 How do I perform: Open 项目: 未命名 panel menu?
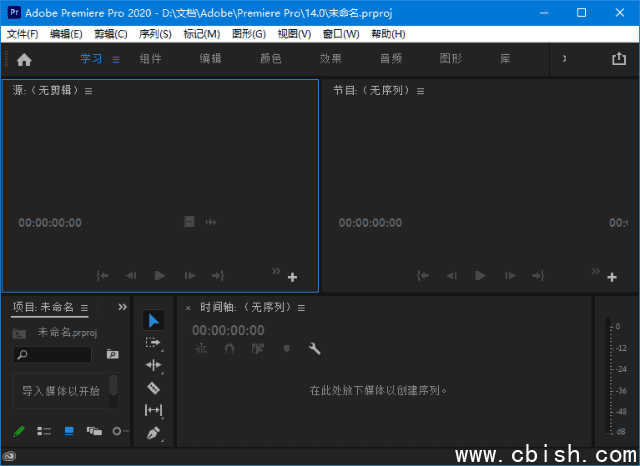(x=84, y=308)
